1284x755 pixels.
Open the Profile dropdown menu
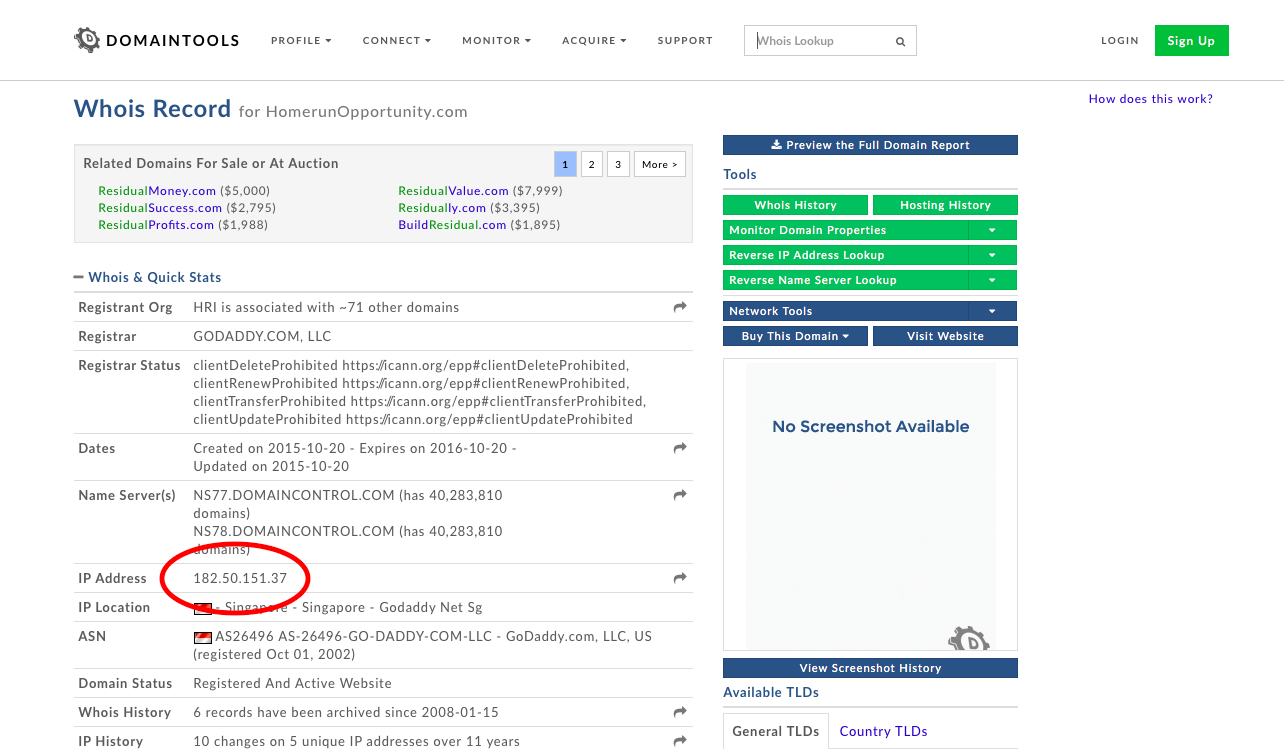pyautogui.click(x=301, y=41)
